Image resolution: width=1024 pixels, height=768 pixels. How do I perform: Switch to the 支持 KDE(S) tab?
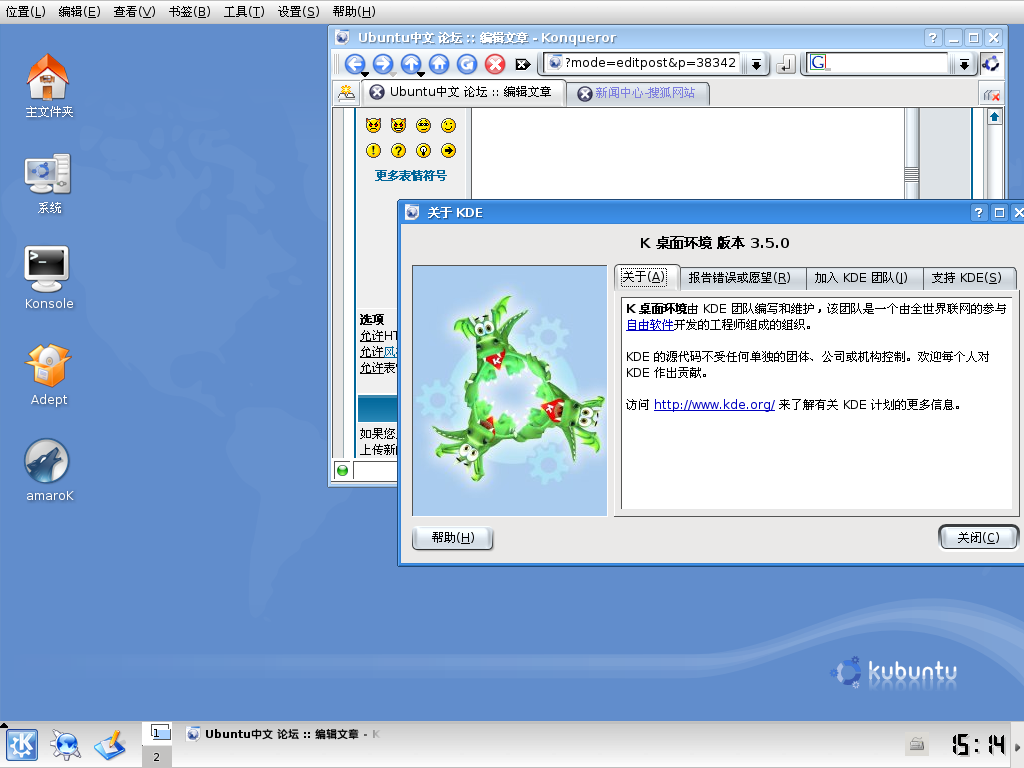(x=967, y=278)
